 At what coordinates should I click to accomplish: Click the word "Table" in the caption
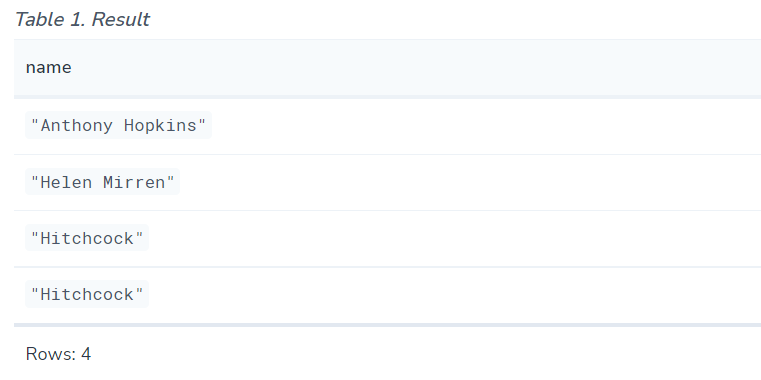[40, 19]
